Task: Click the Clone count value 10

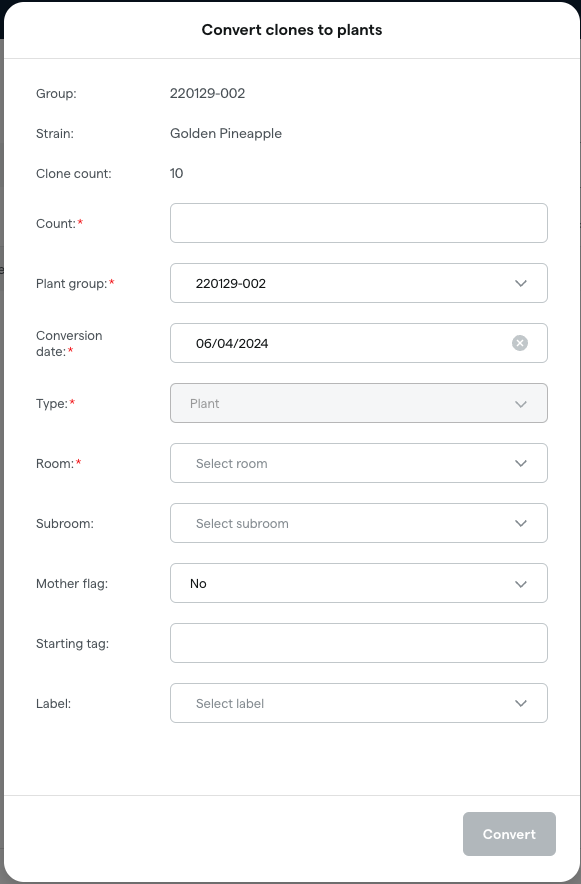Action: tap(176, 173)
